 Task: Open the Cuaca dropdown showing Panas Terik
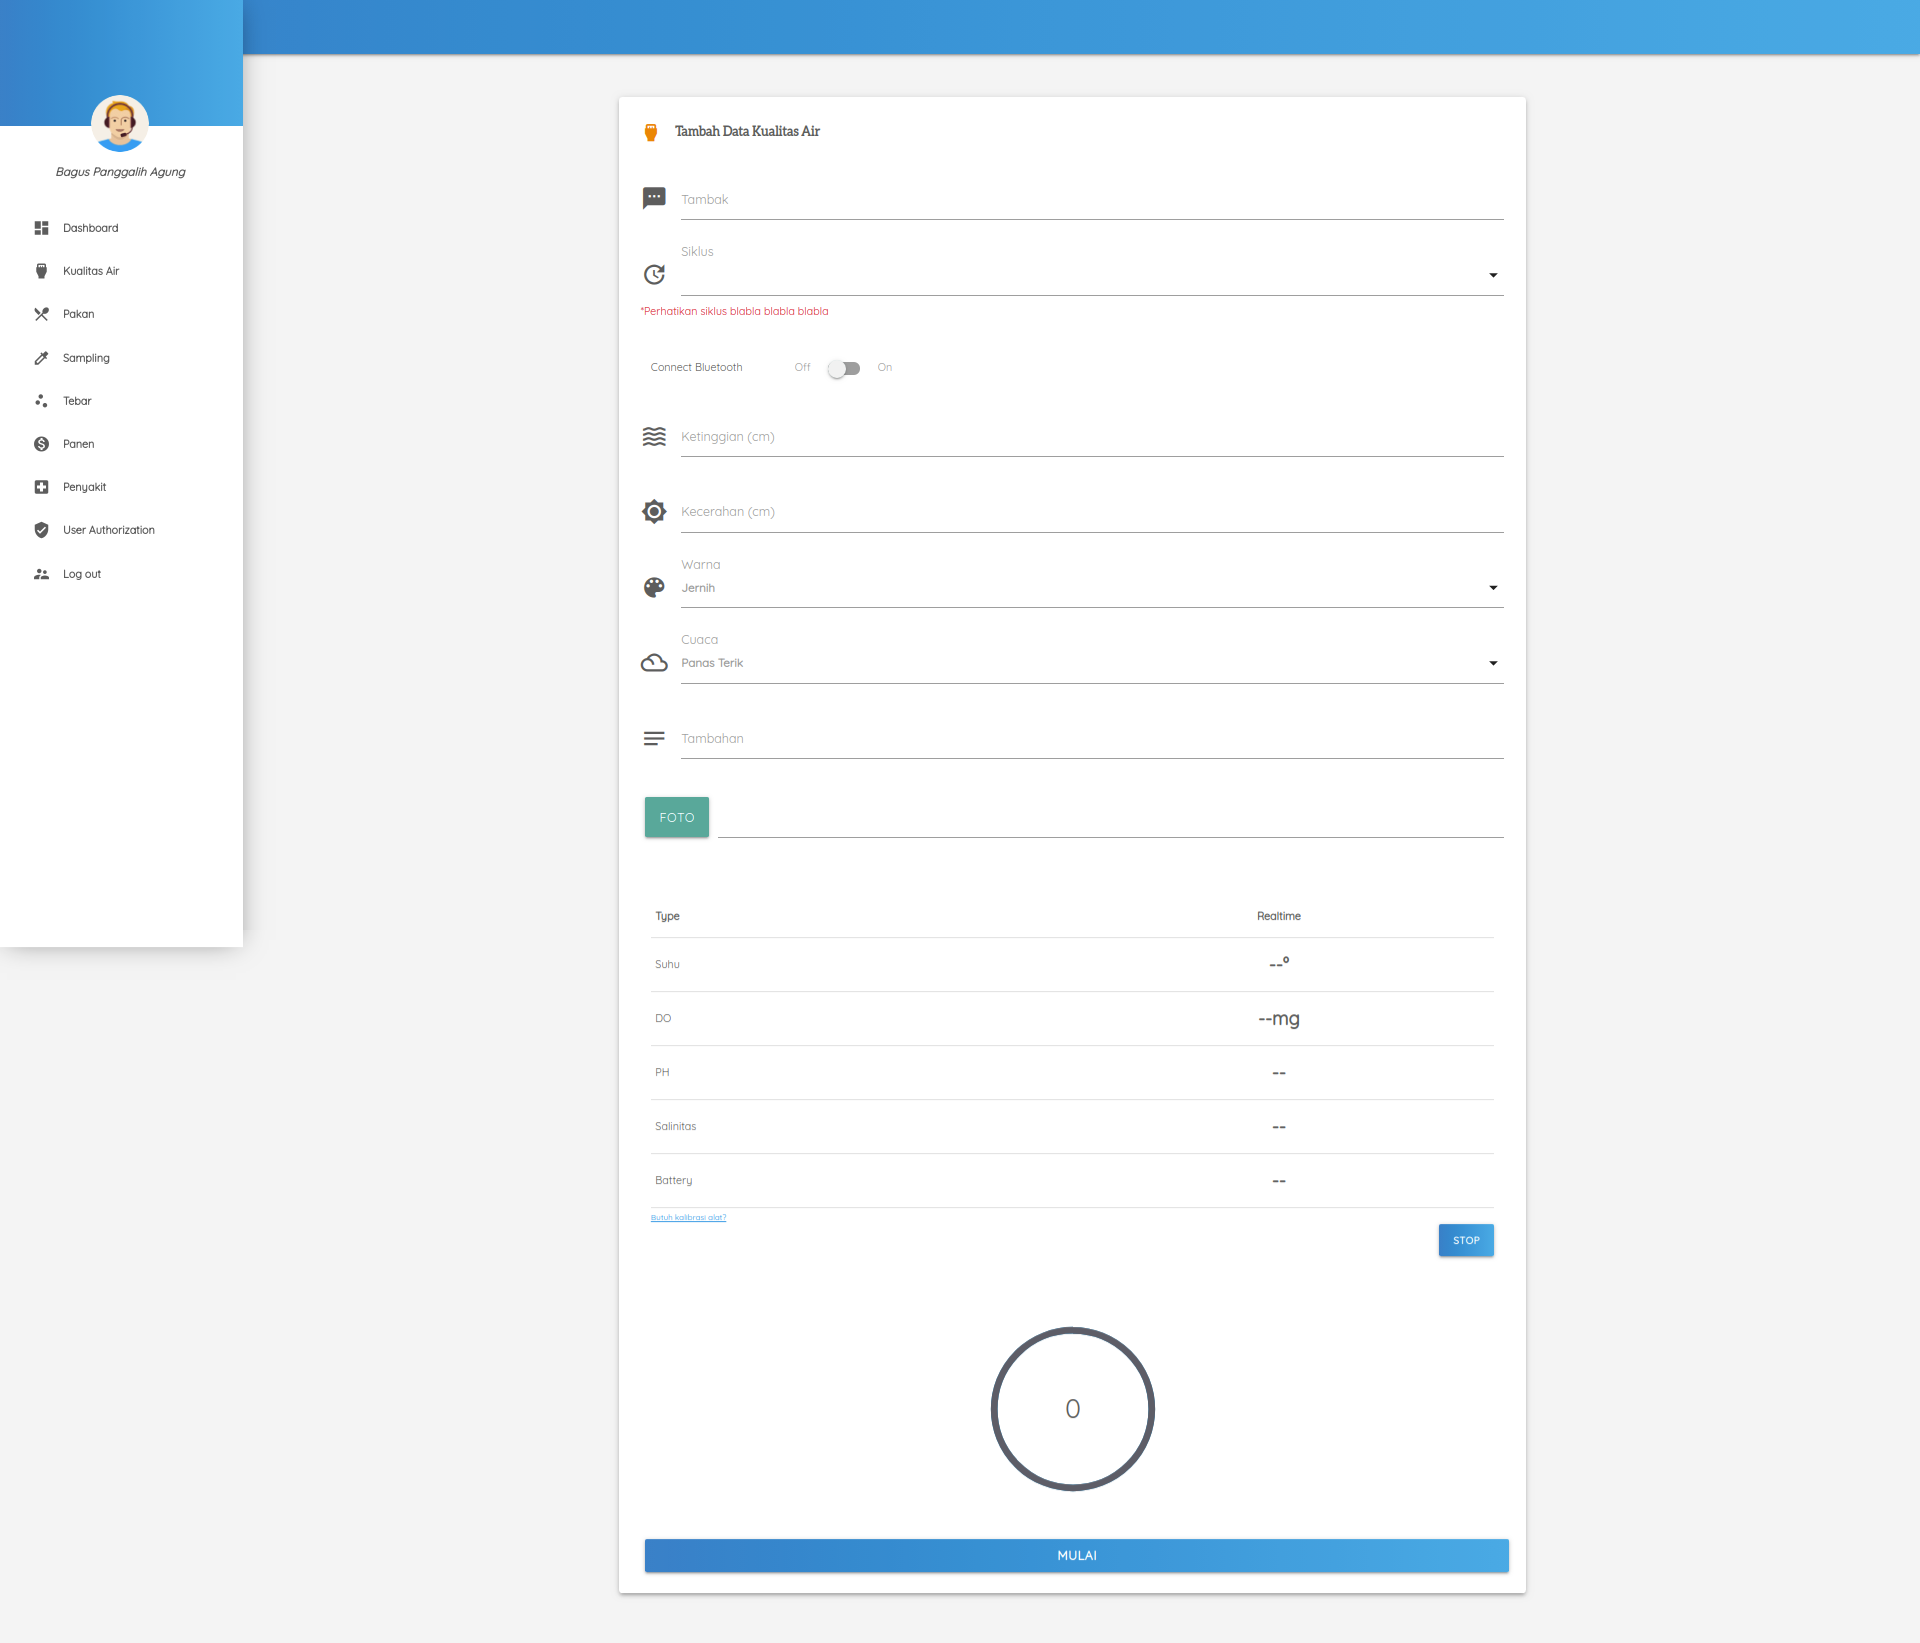click(1091, 663)
